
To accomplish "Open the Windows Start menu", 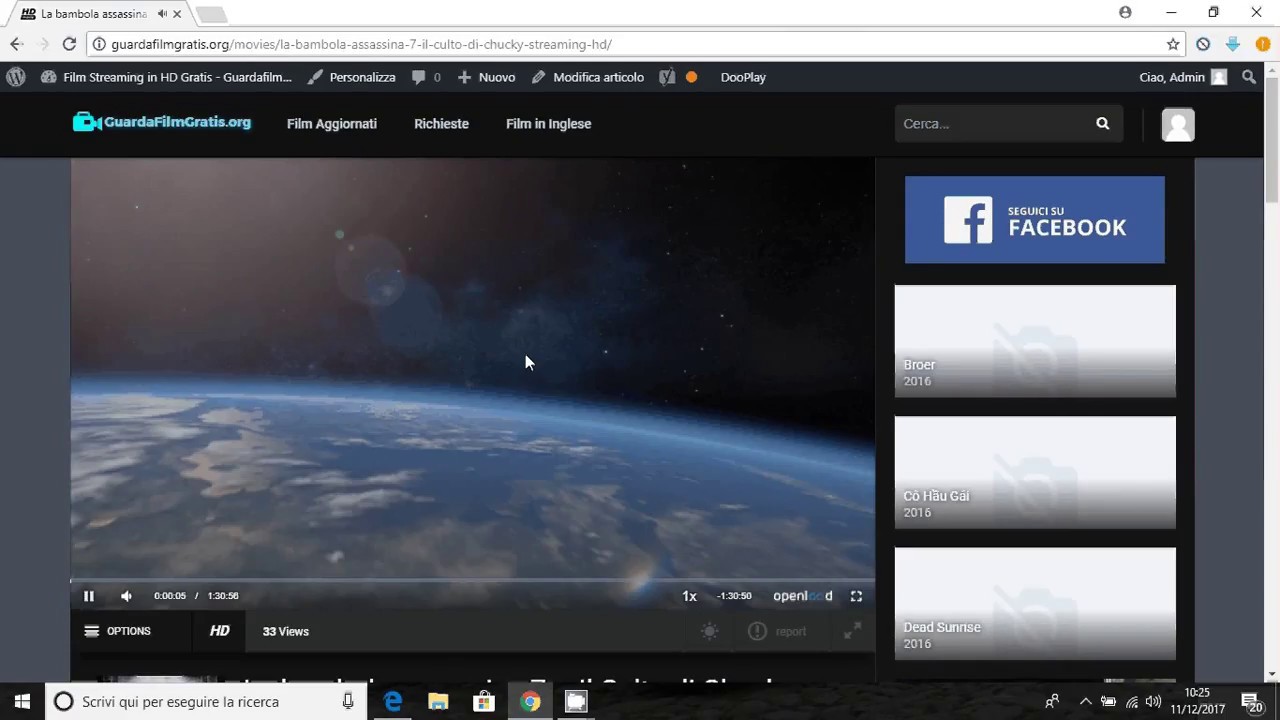I will [22, 702].
